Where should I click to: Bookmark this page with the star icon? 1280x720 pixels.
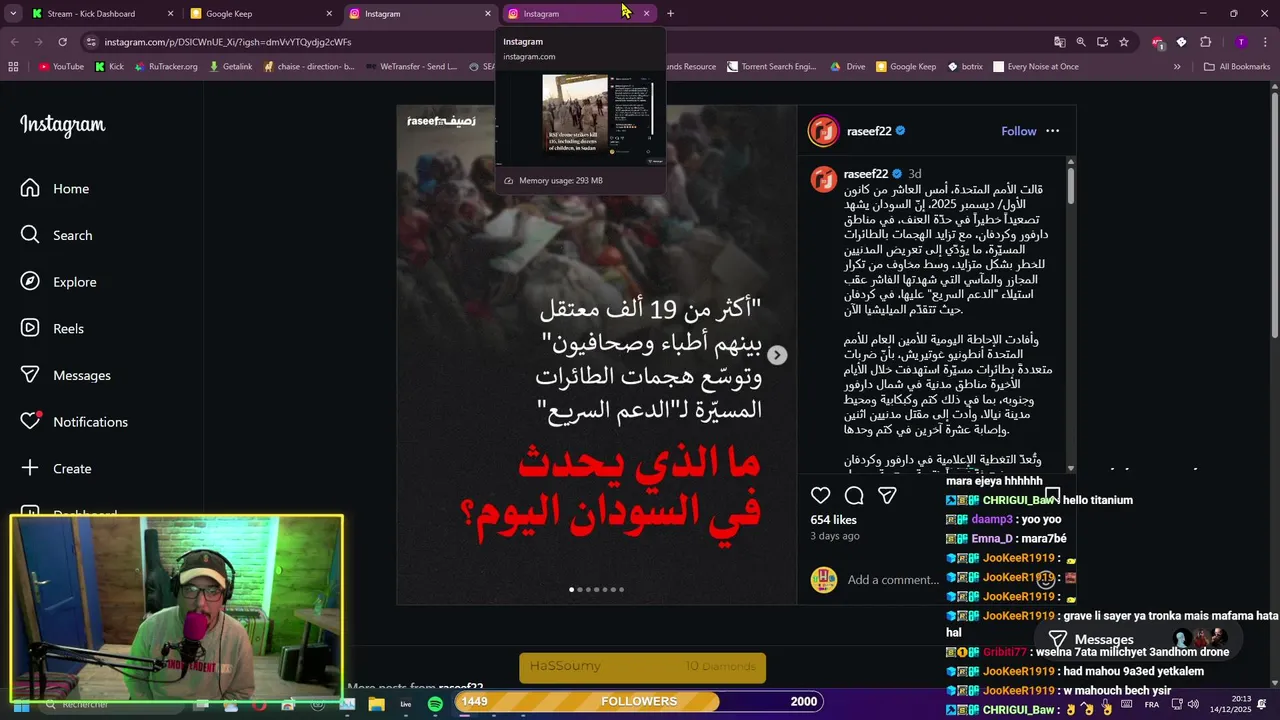tap(1124, 42)
